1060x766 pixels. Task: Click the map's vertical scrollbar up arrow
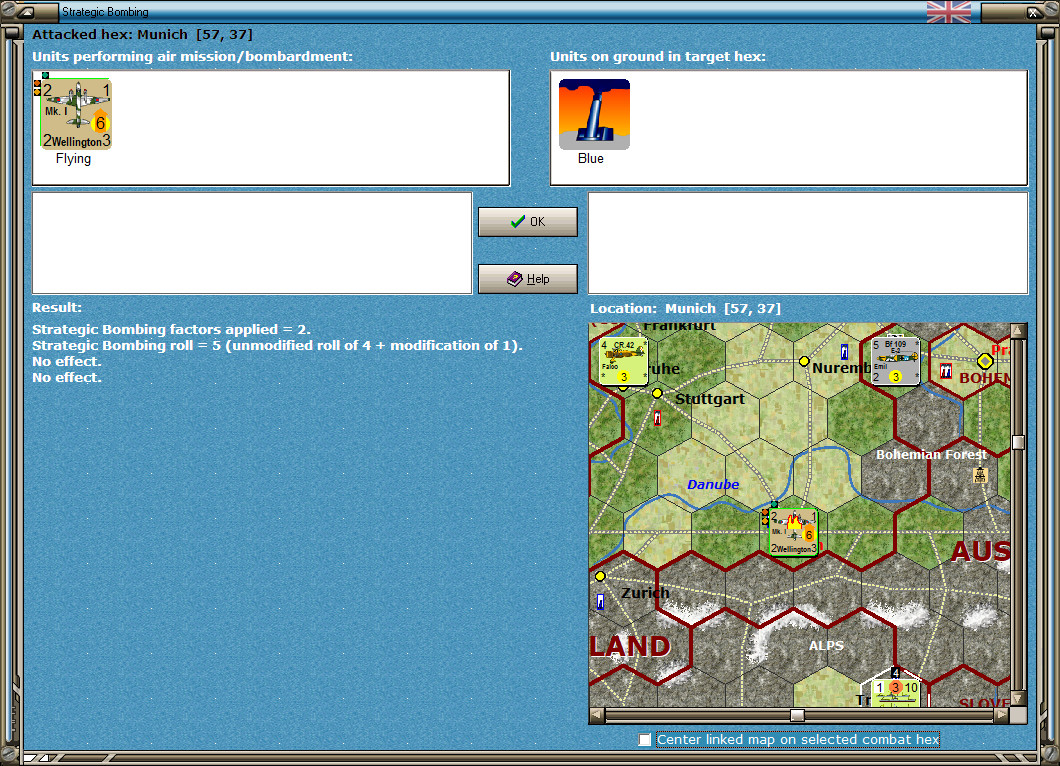1018,331
